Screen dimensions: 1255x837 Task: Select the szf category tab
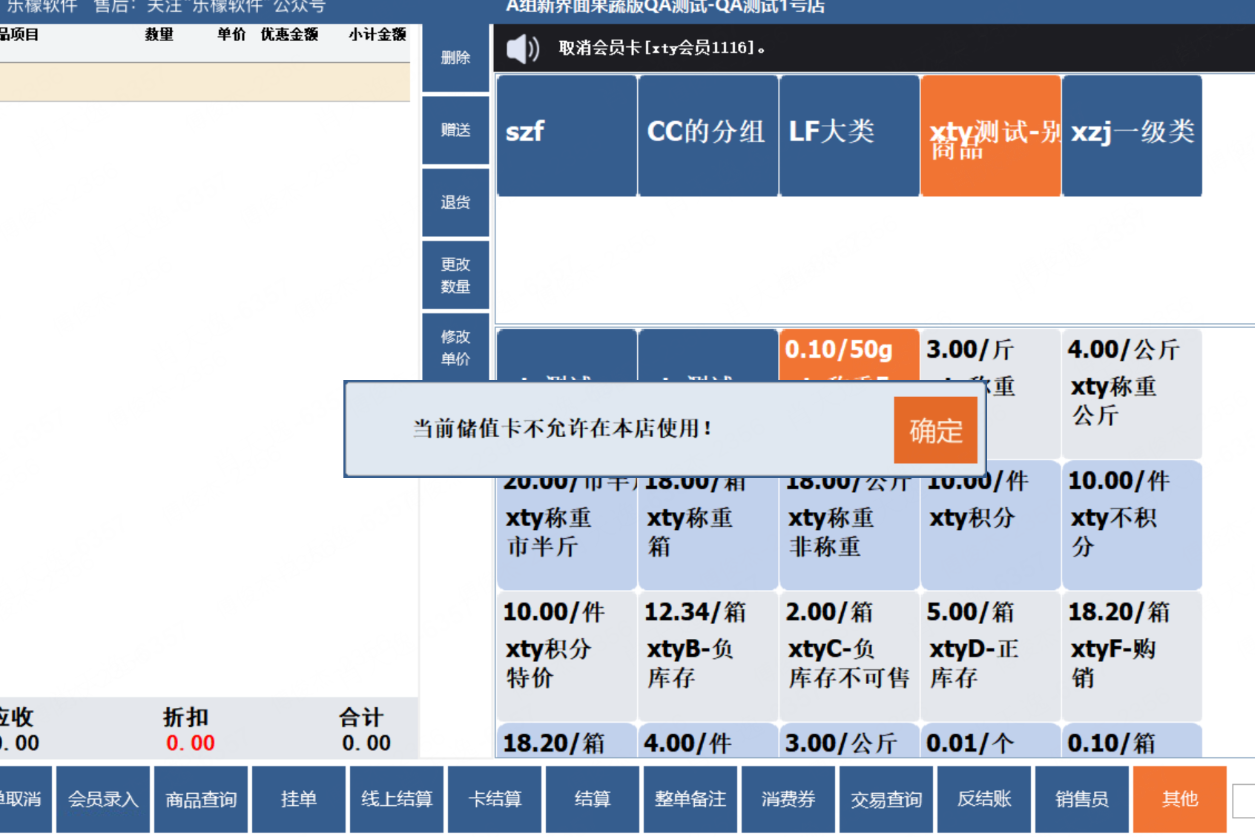(567, 135)
